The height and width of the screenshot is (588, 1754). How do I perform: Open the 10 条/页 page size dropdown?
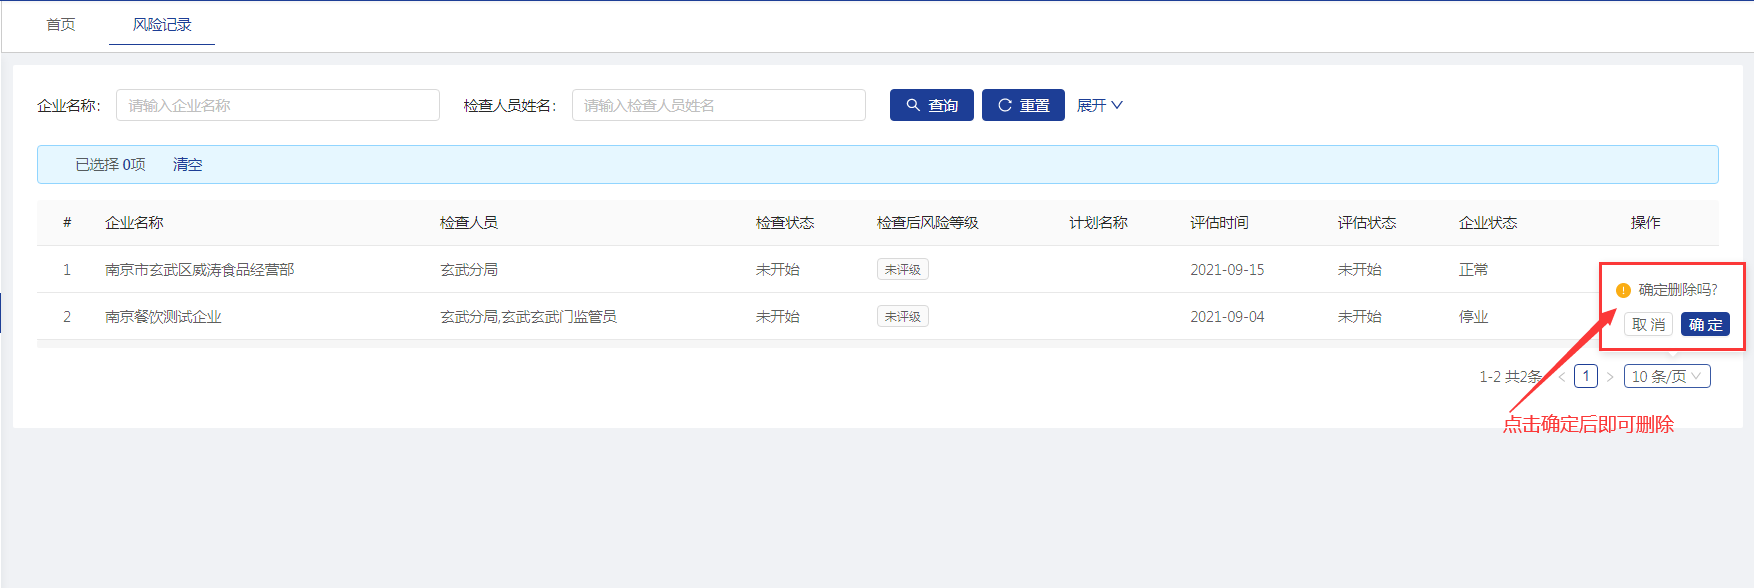click(x=1666, y=376)
